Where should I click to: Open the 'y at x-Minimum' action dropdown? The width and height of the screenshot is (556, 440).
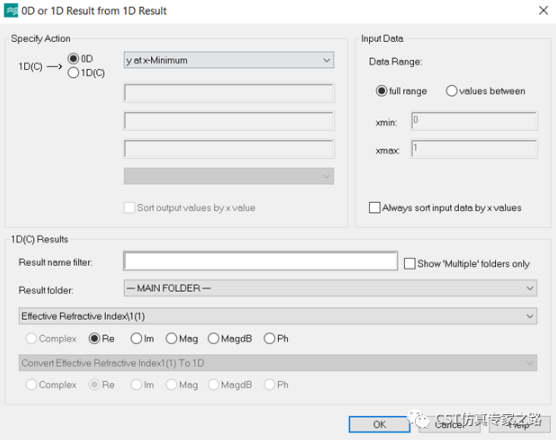(x=229, y=60)
